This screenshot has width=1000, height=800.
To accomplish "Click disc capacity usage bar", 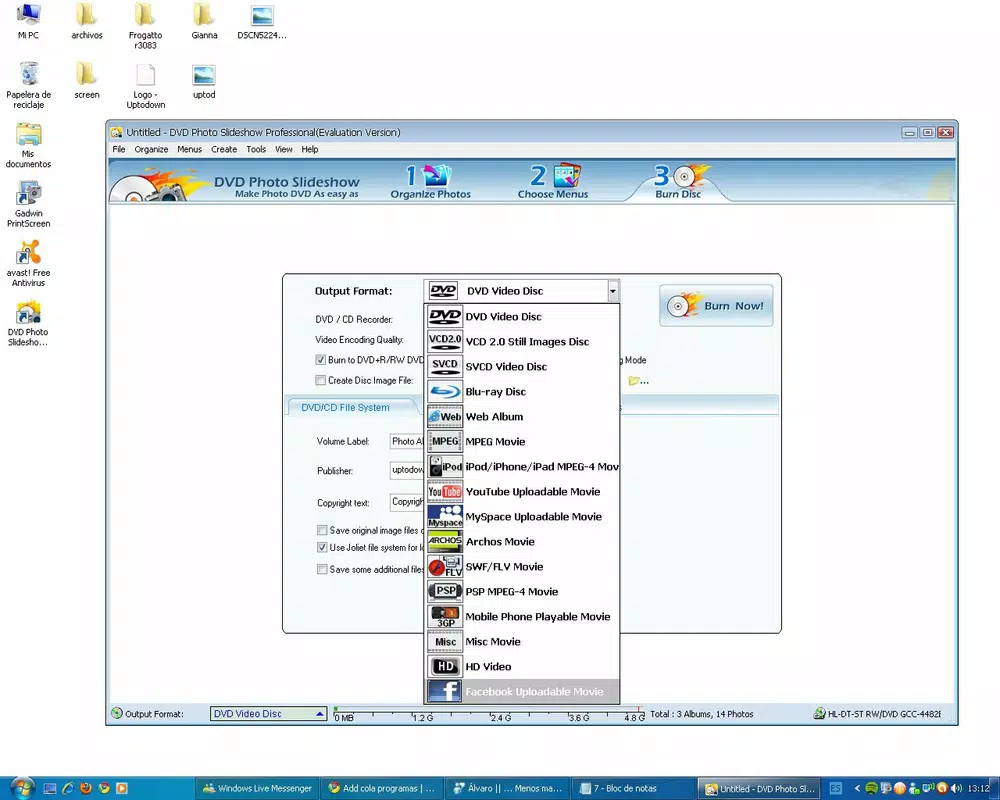I will click(489, 714).
